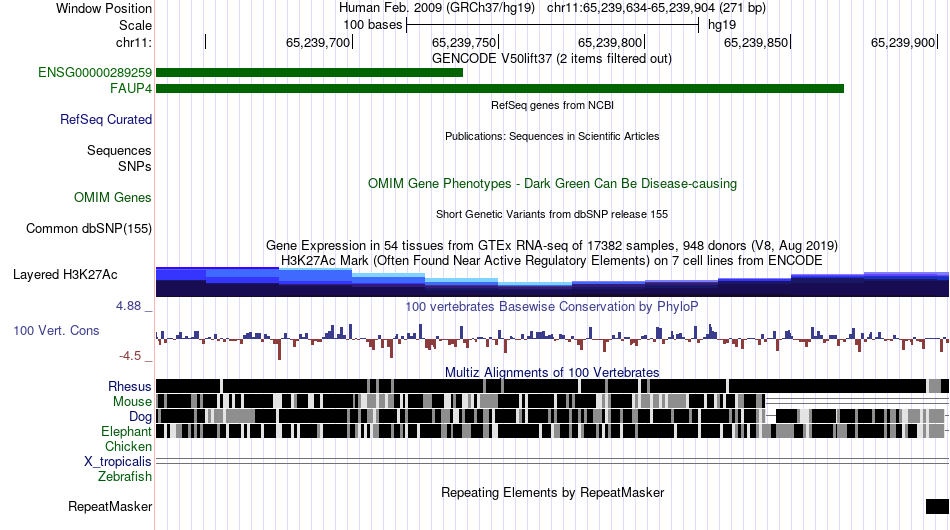
Task: Click Repeating Elements by RepeatMasker title
Action: 552,492
